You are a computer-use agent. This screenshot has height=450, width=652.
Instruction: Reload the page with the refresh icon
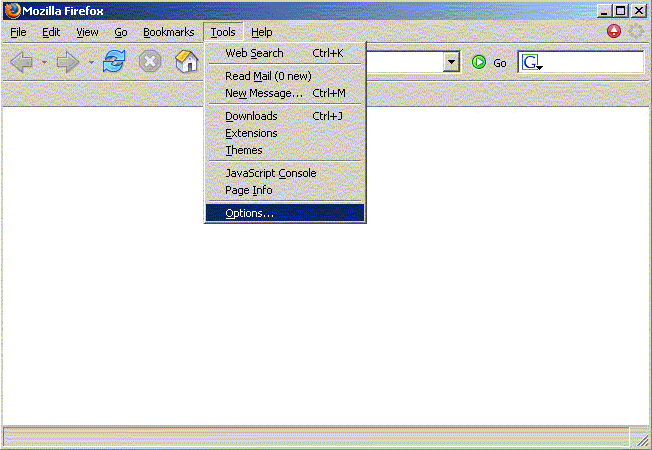pos(114,62)
